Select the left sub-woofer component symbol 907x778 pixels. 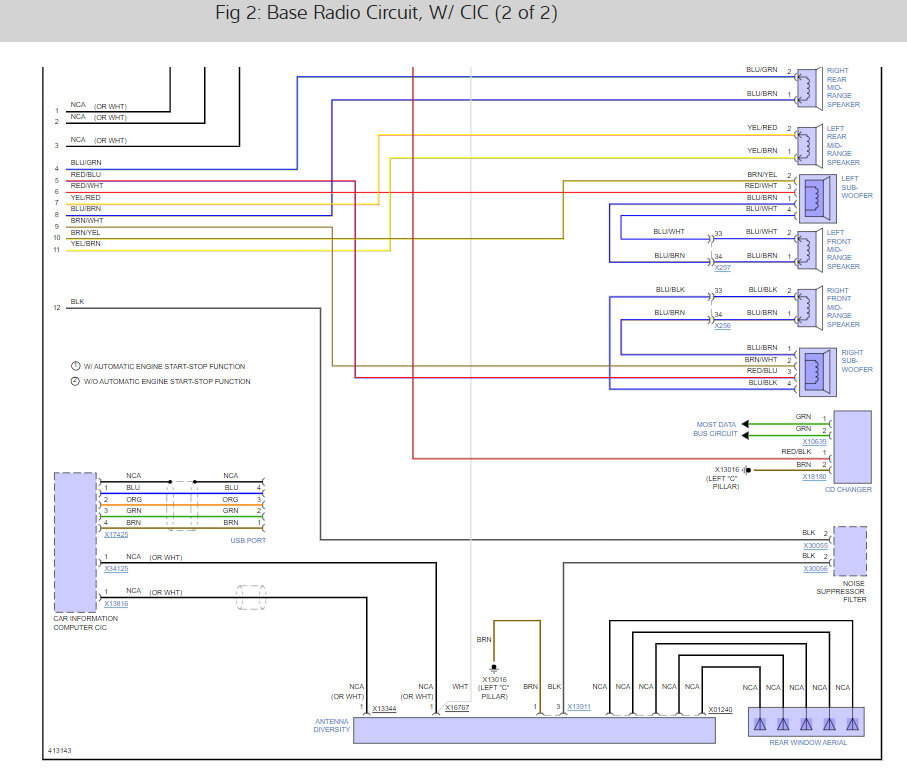pos(817,198)
